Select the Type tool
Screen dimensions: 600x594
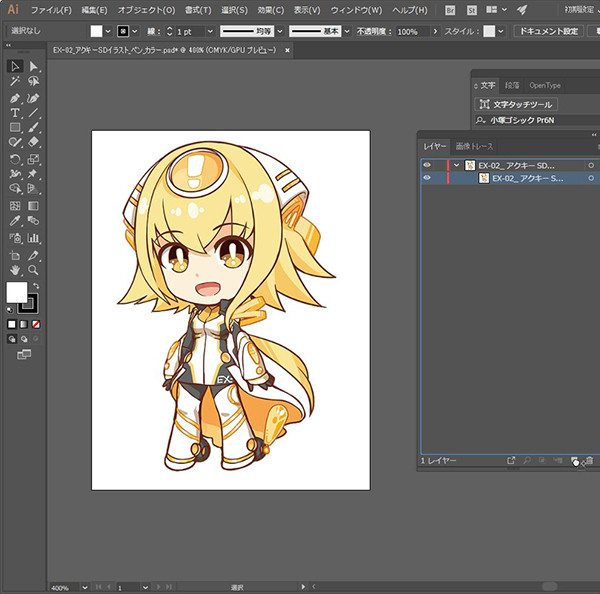point(15,113)
